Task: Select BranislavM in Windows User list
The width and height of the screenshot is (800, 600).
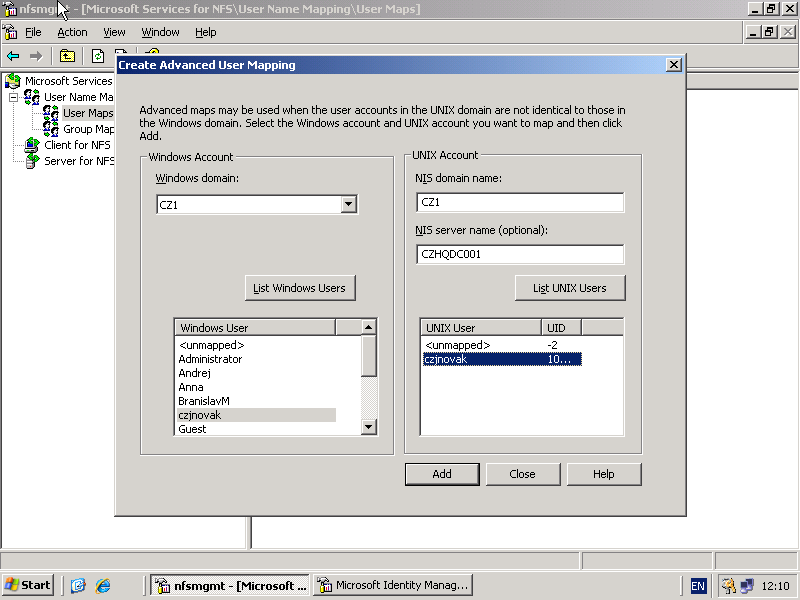Action: pos(204,401)
